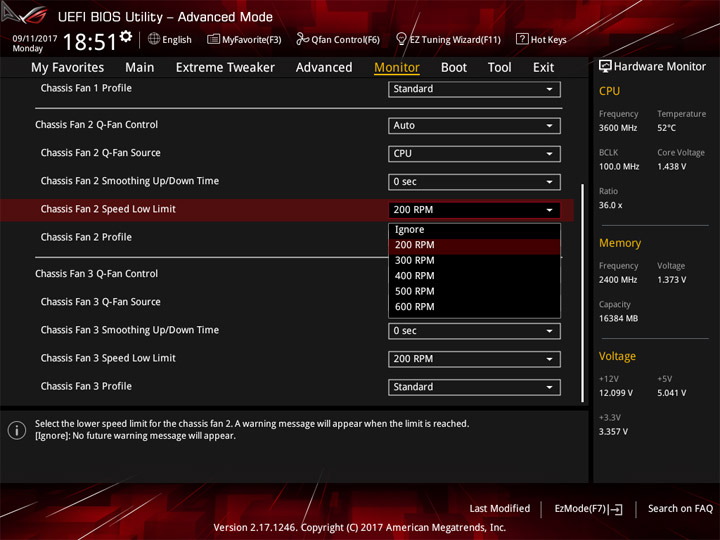Click the memory voltage 1.373 V value

tap(671, 280)
